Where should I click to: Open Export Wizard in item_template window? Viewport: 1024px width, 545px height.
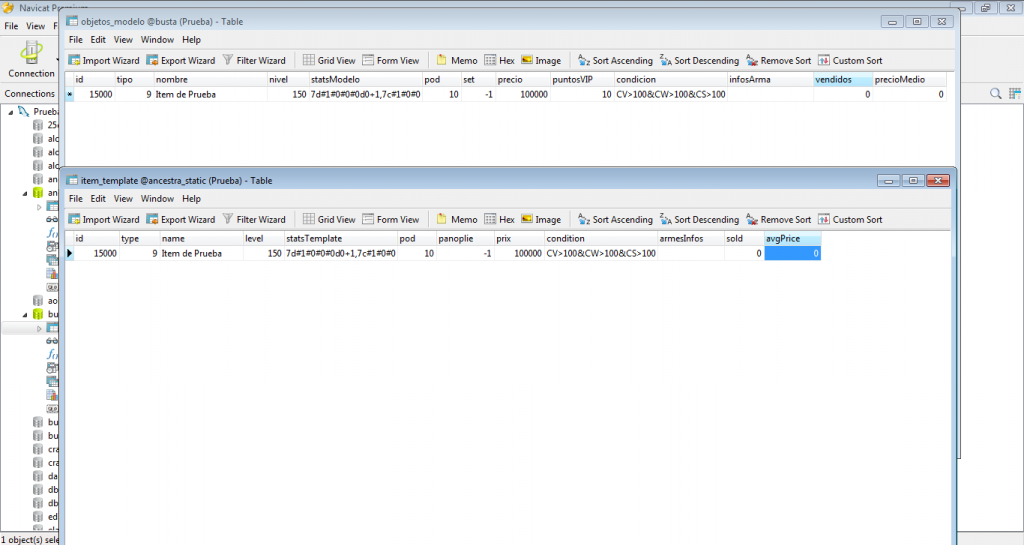click(x=181, y=219)
